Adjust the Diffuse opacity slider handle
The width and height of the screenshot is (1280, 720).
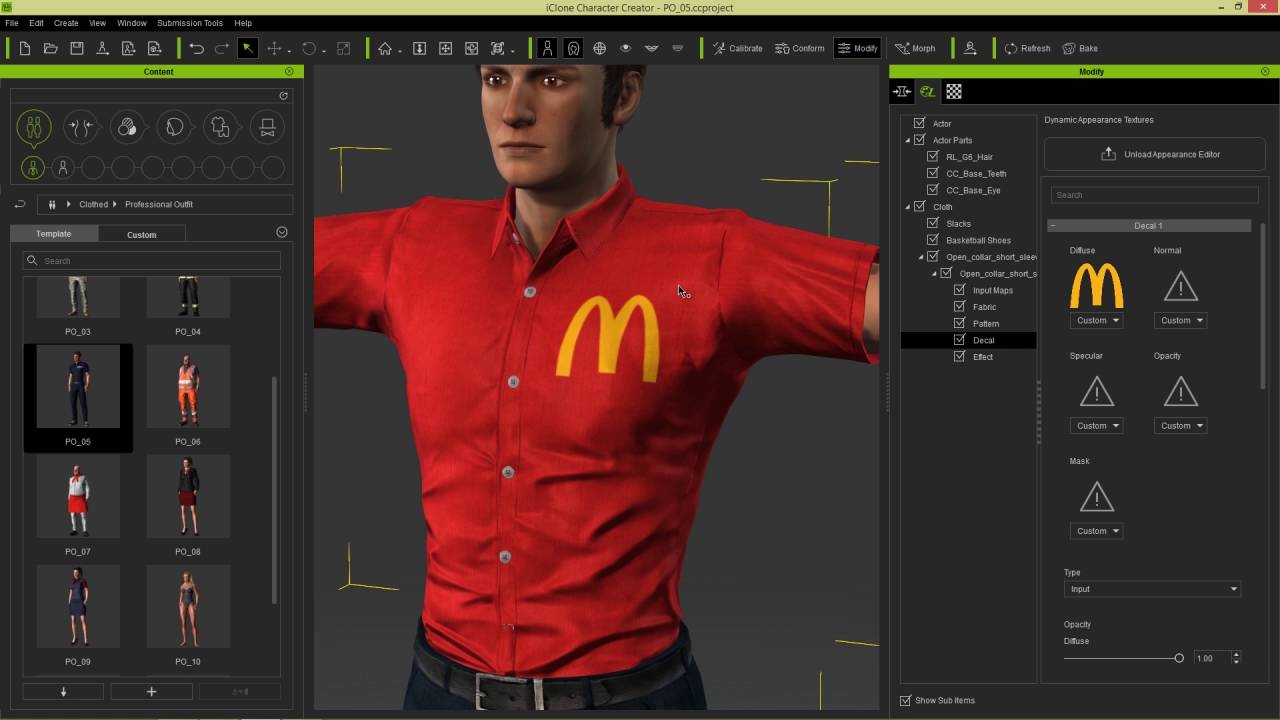click(1179, 658)
